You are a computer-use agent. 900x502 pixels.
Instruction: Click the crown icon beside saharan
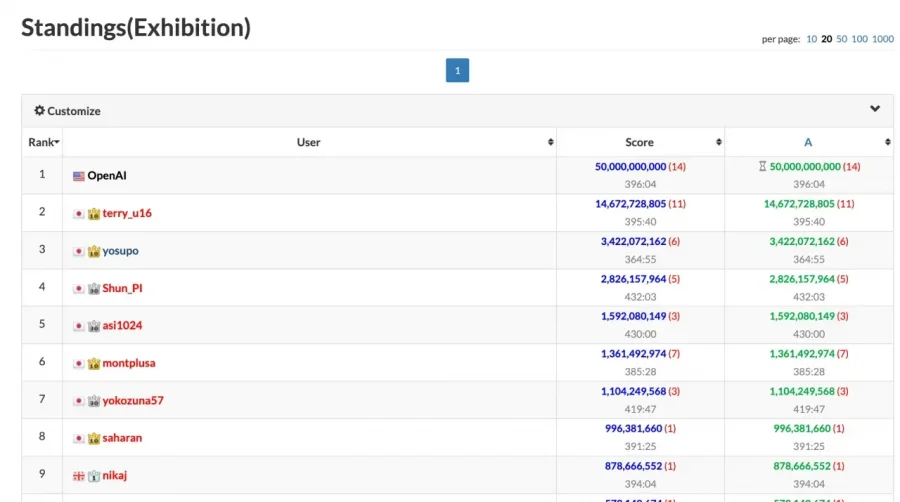tap(94, 438)
